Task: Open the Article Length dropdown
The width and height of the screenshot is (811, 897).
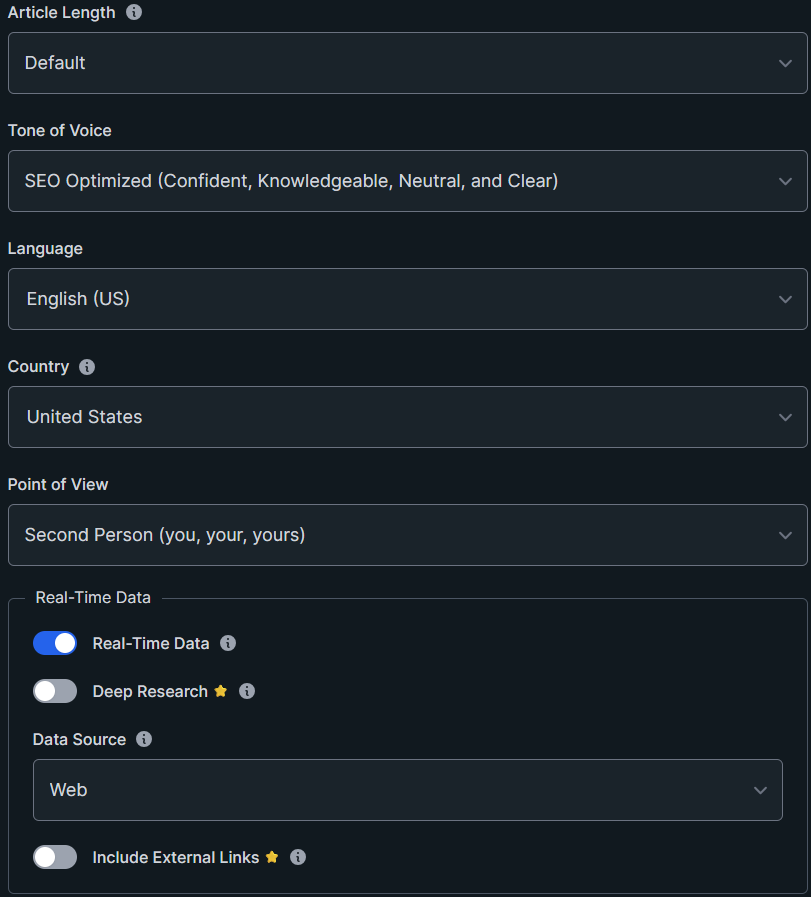Action: pos(407,63)
